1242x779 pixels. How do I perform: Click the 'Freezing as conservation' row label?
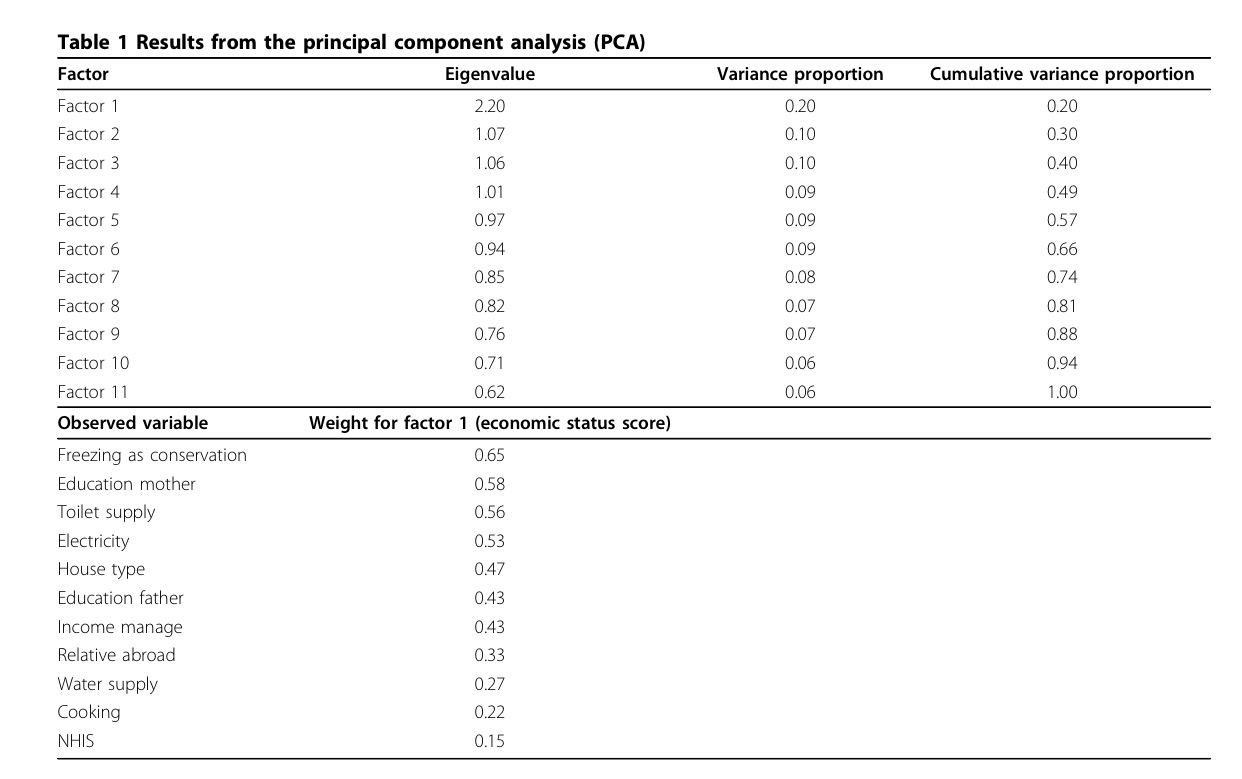(x=152, y=455)
